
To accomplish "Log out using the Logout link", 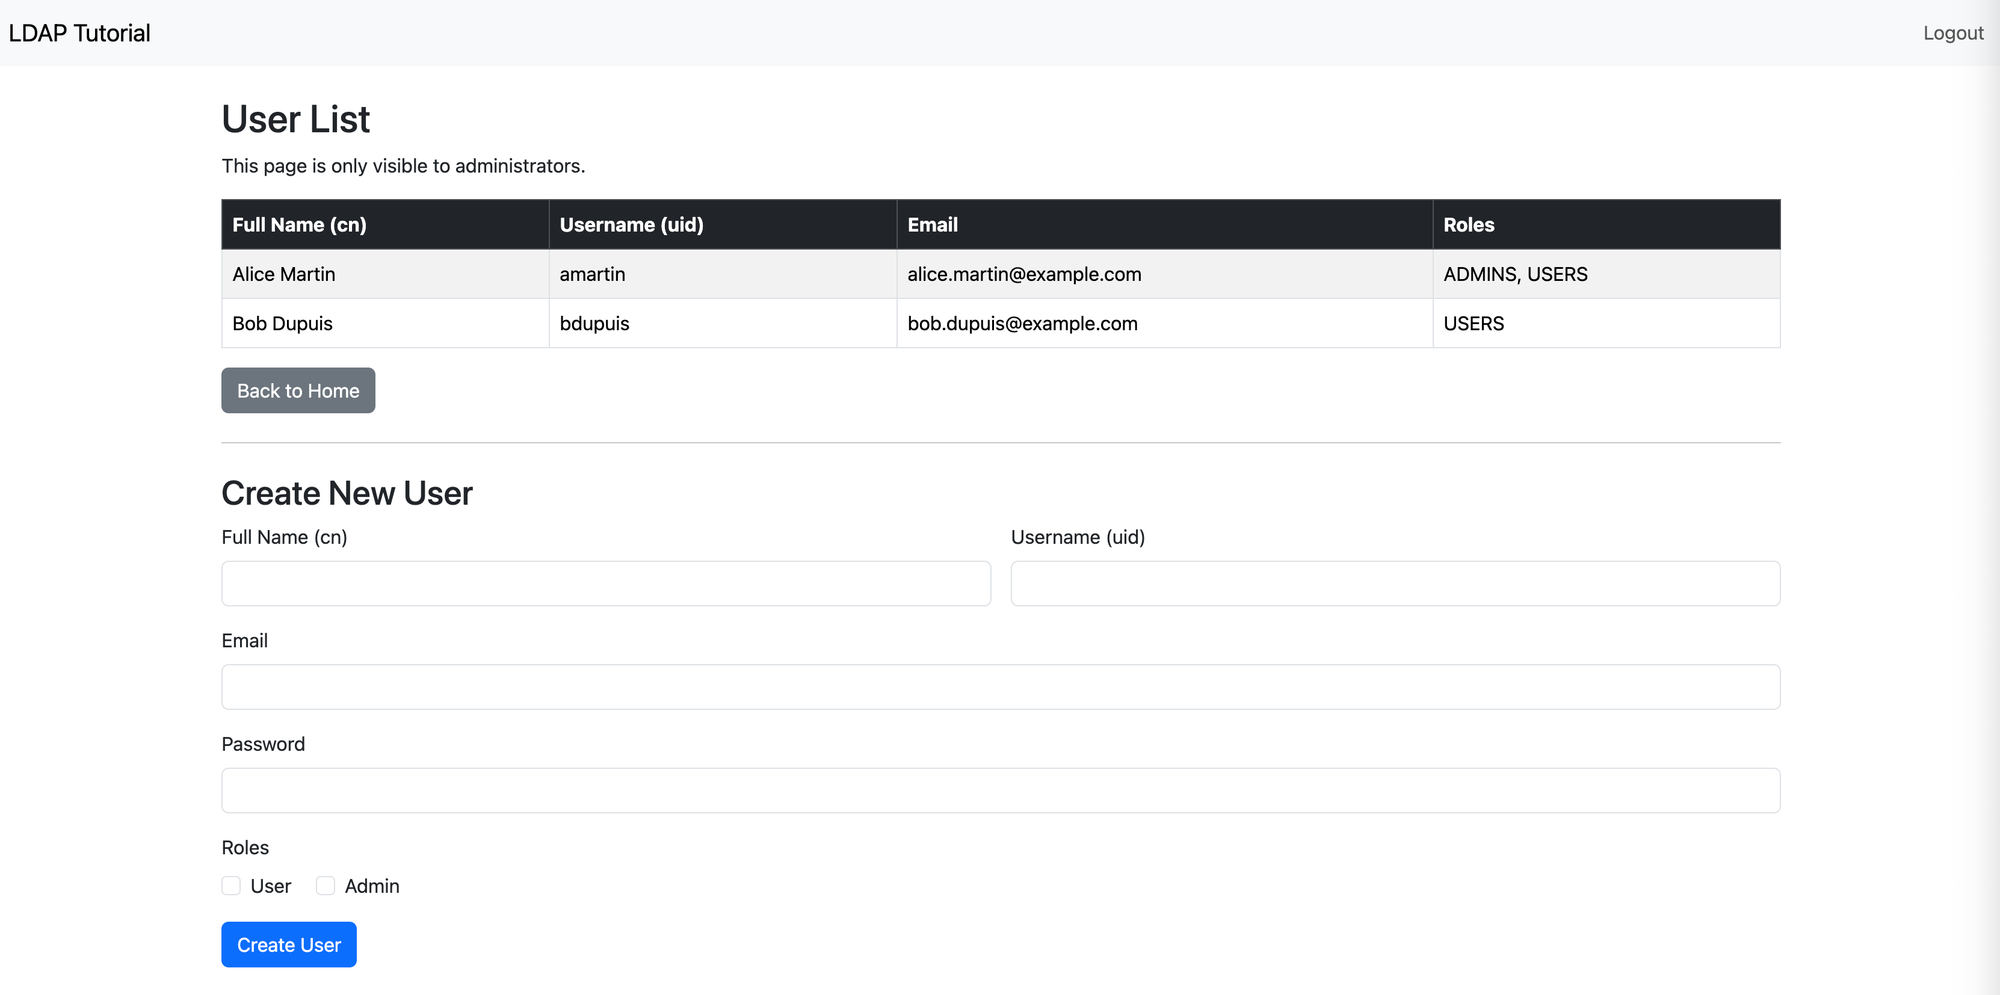I will coord(1952,33).
